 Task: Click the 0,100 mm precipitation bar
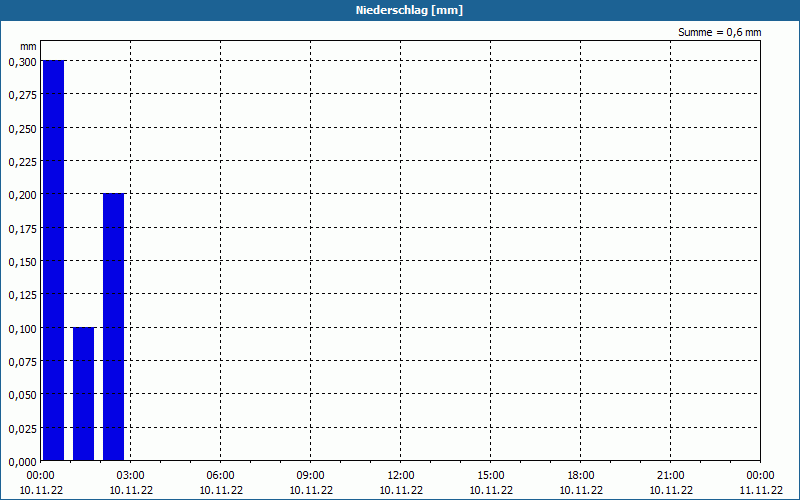click(83, 394)
